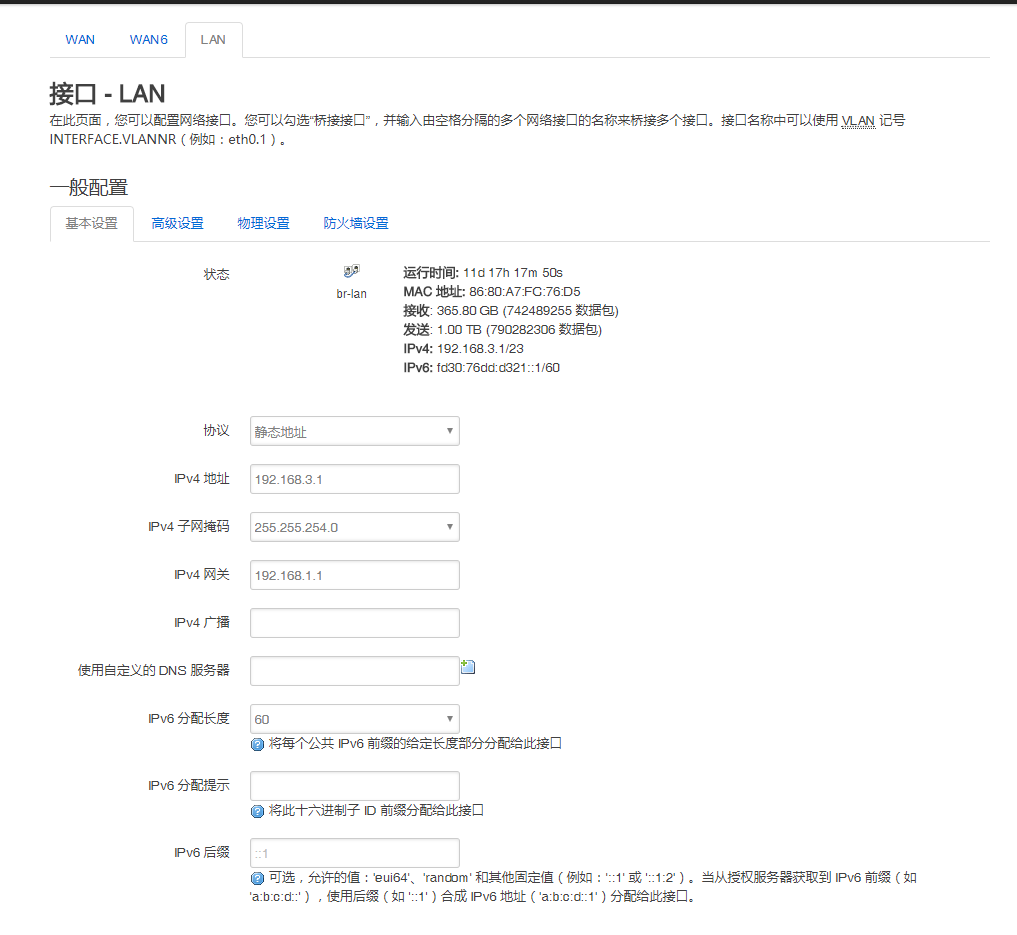Switch to the 高级设置 tab
Viewport: 1017px width, 935px height.
click(x=177, y=224)
